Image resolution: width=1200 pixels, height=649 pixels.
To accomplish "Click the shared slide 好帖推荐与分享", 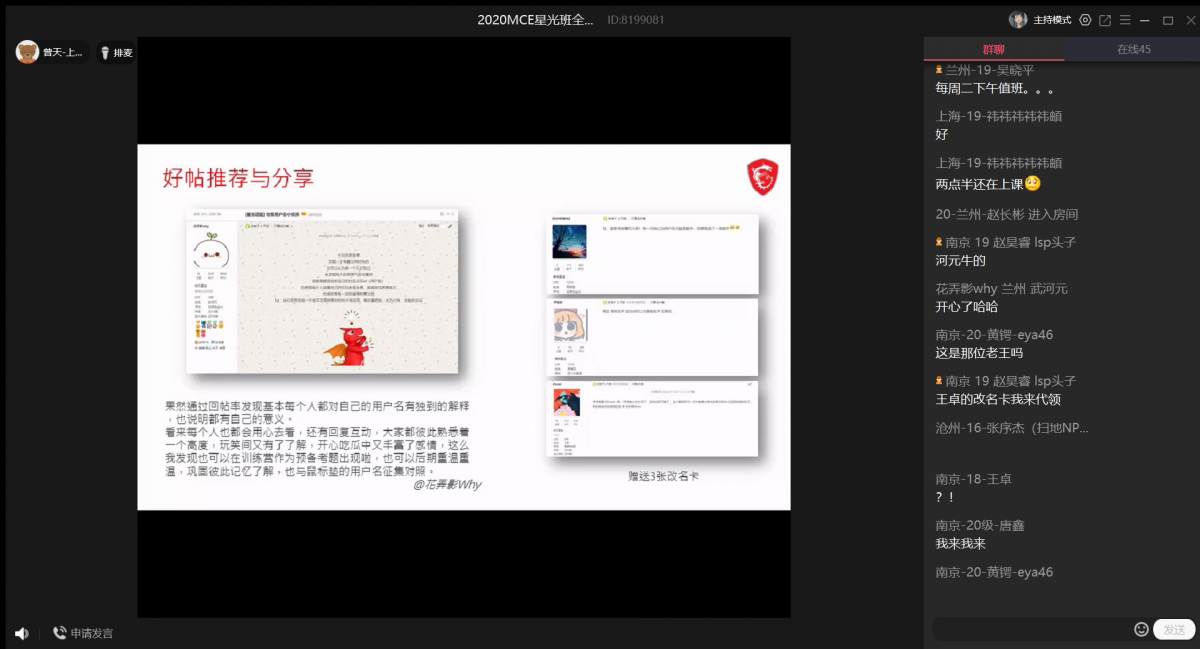I will tap(464, 327).
